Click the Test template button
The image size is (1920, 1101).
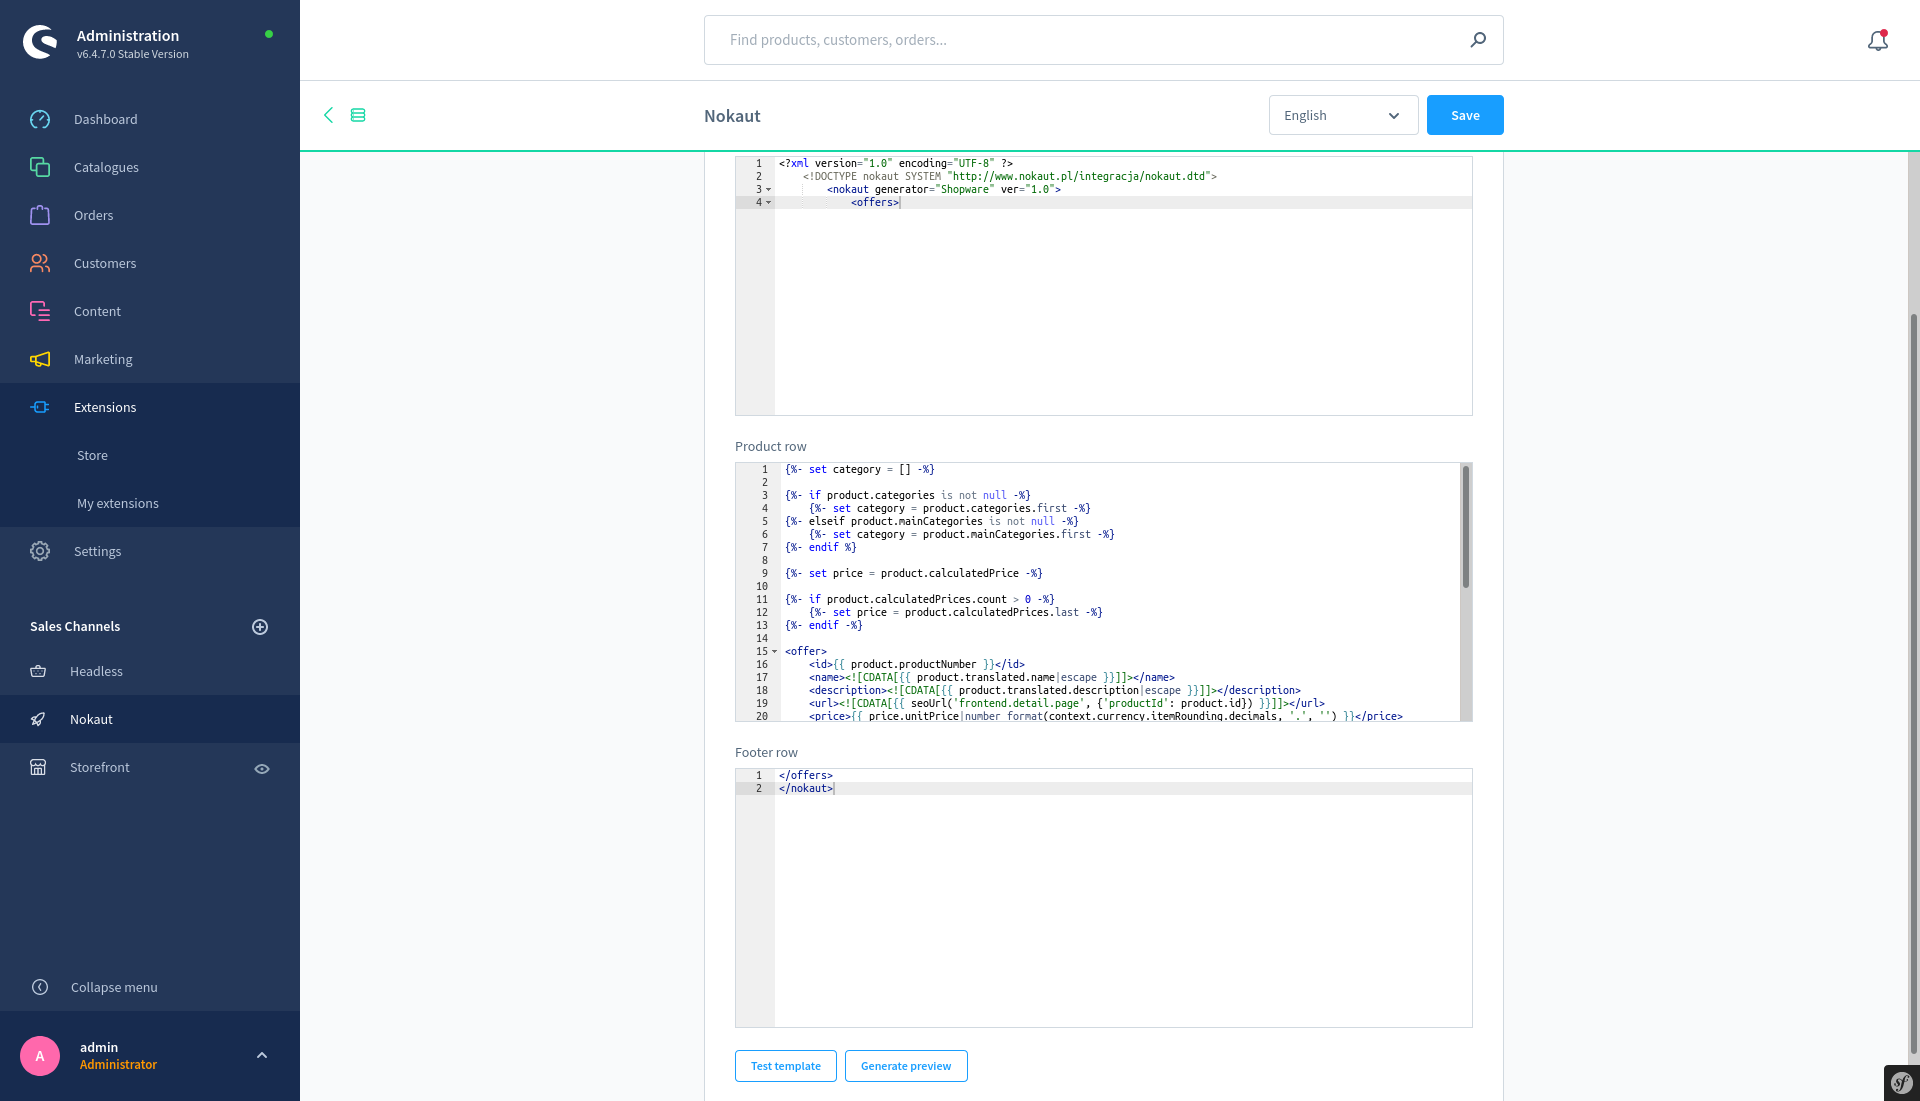(785, 1066)
